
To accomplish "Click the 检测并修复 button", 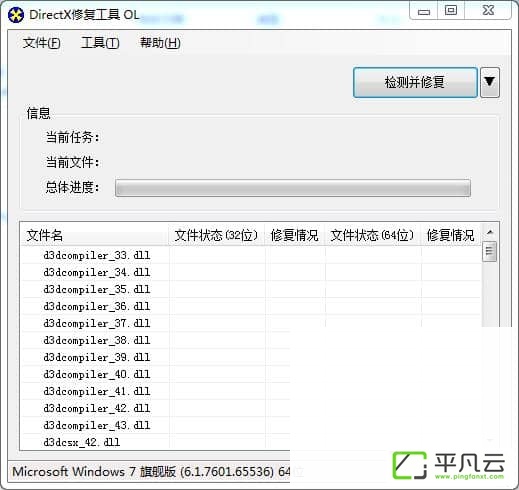I will click(x=415, y=82).
